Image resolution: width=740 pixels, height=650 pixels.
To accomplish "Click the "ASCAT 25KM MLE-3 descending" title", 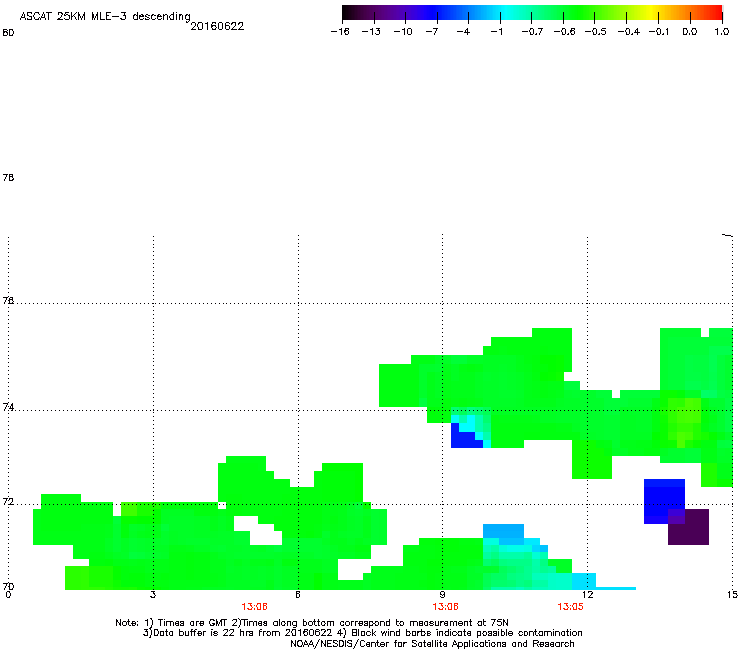I will click(x=105, y=16).
